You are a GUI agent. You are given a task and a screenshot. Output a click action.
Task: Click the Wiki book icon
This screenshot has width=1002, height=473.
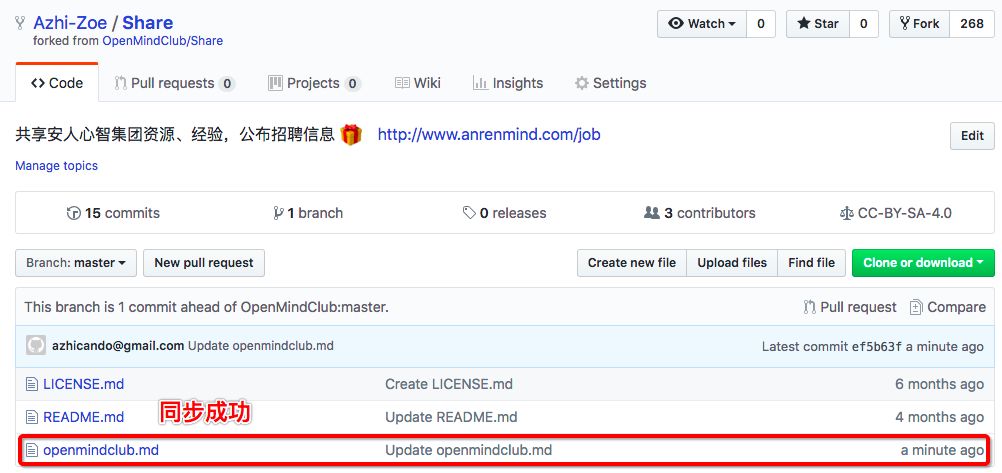point(402,83)
